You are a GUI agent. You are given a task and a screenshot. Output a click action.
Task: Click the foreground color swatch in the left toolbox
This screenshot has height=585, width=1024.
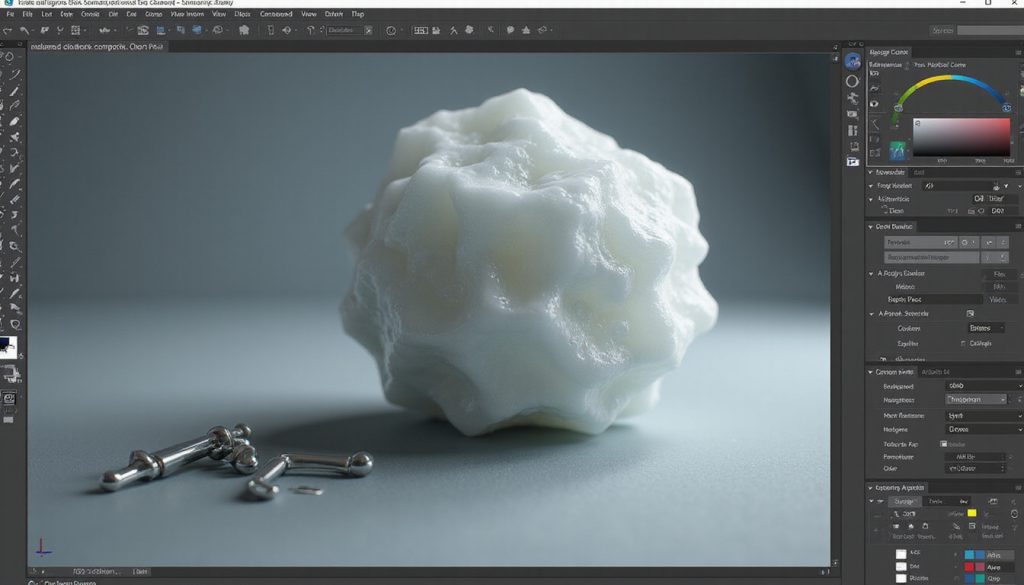point(6,345)
